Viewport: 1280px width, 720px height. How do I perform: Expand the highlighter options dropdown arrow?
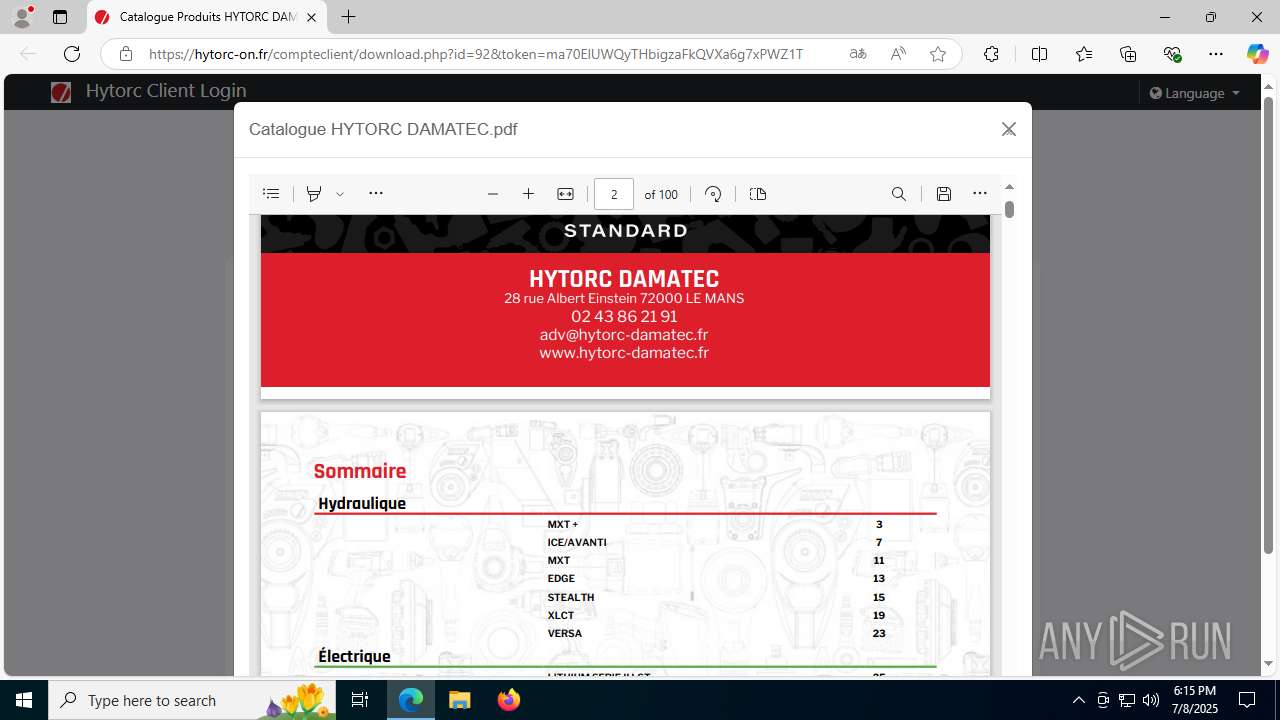click(x=340, y=194)
